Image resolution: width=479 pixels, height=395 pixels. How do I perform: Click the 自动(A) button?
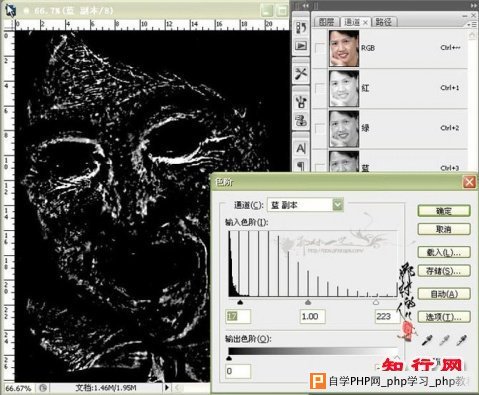[x=444, y=294]
